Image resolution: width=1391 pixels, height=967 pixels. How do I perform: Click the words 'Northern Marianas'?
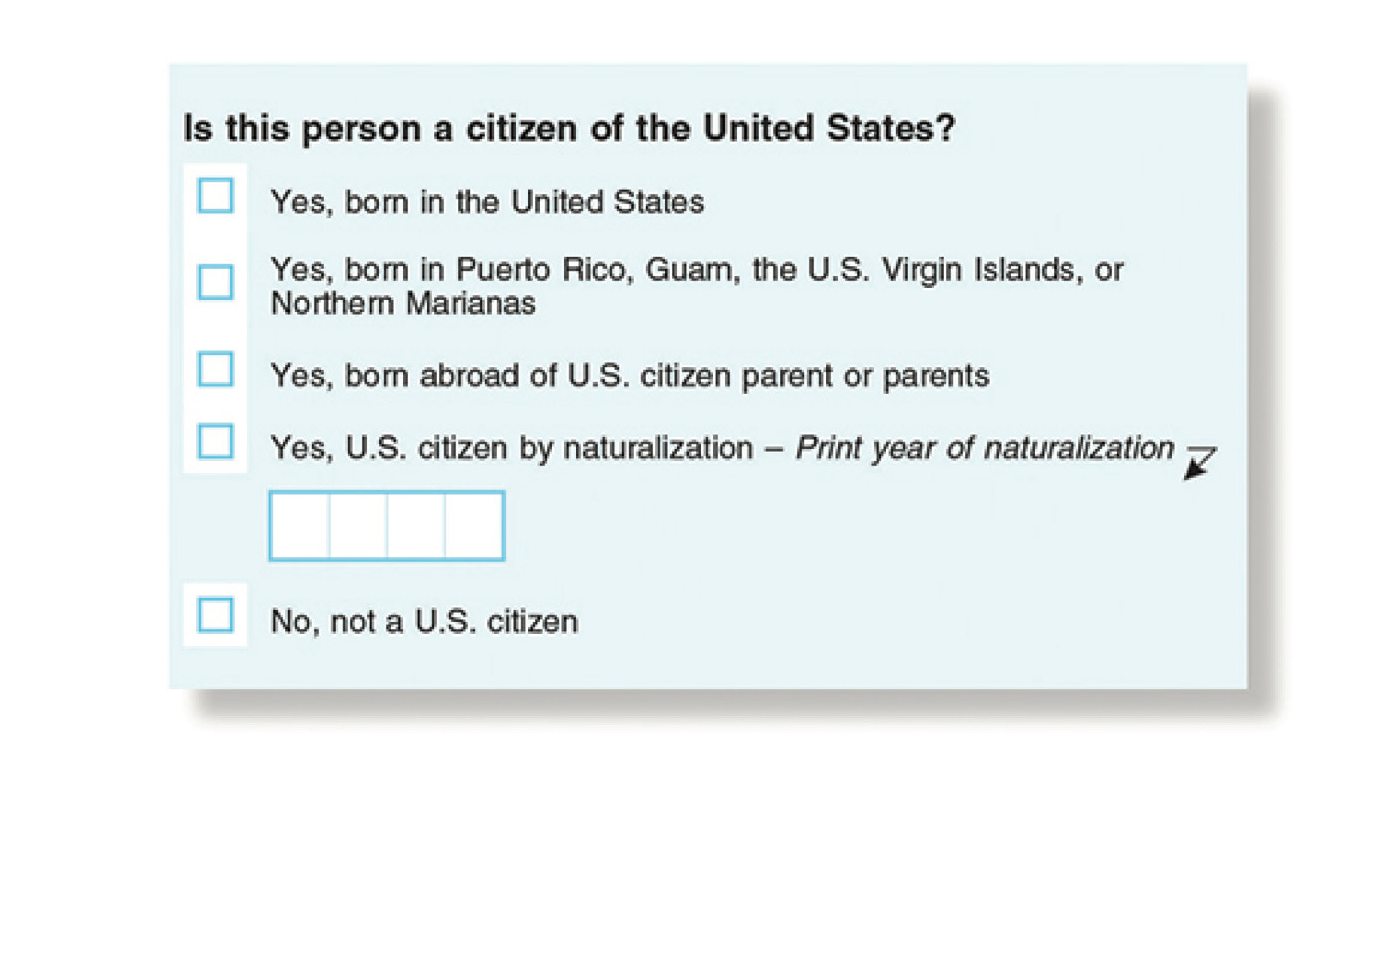click(x=403, y=304)
